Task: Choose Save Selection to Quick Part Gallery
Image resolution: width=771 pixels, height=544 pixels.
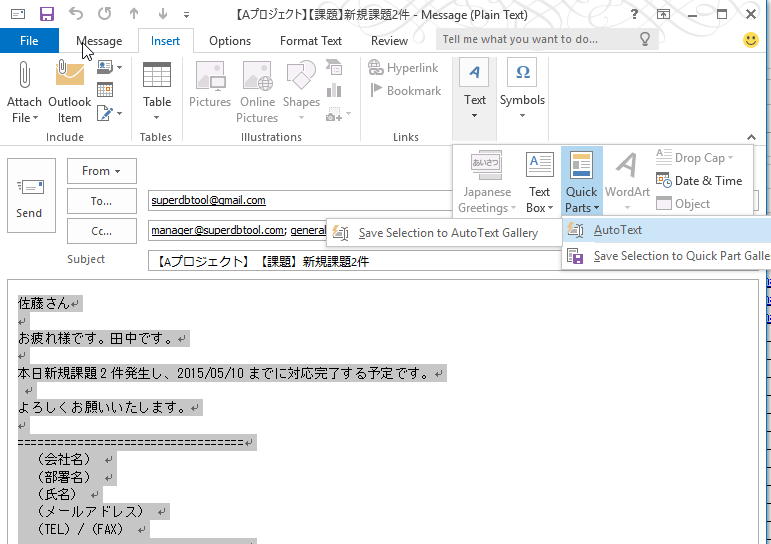Action: point(667,256)
